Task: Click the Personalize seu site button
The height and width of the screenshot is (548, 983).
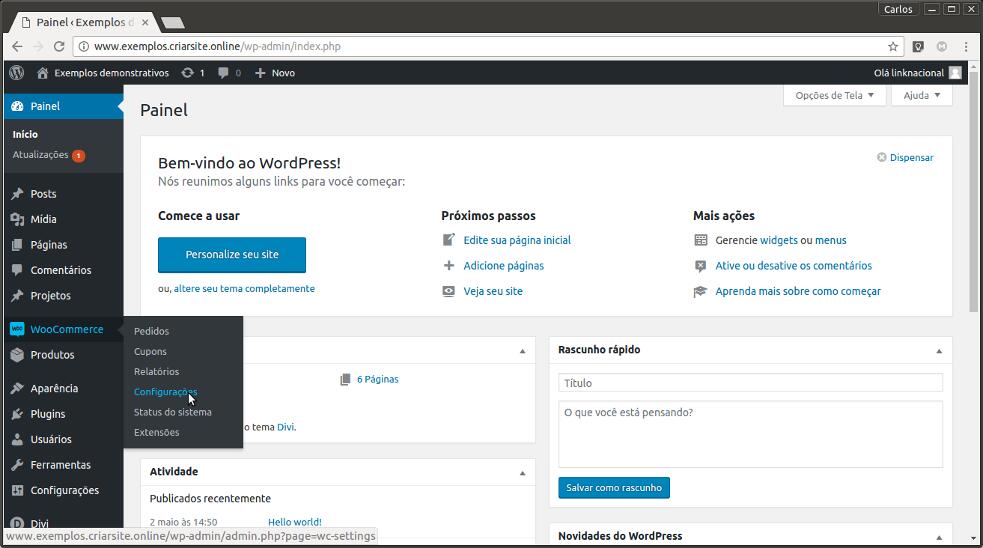Action: [232, 255]
